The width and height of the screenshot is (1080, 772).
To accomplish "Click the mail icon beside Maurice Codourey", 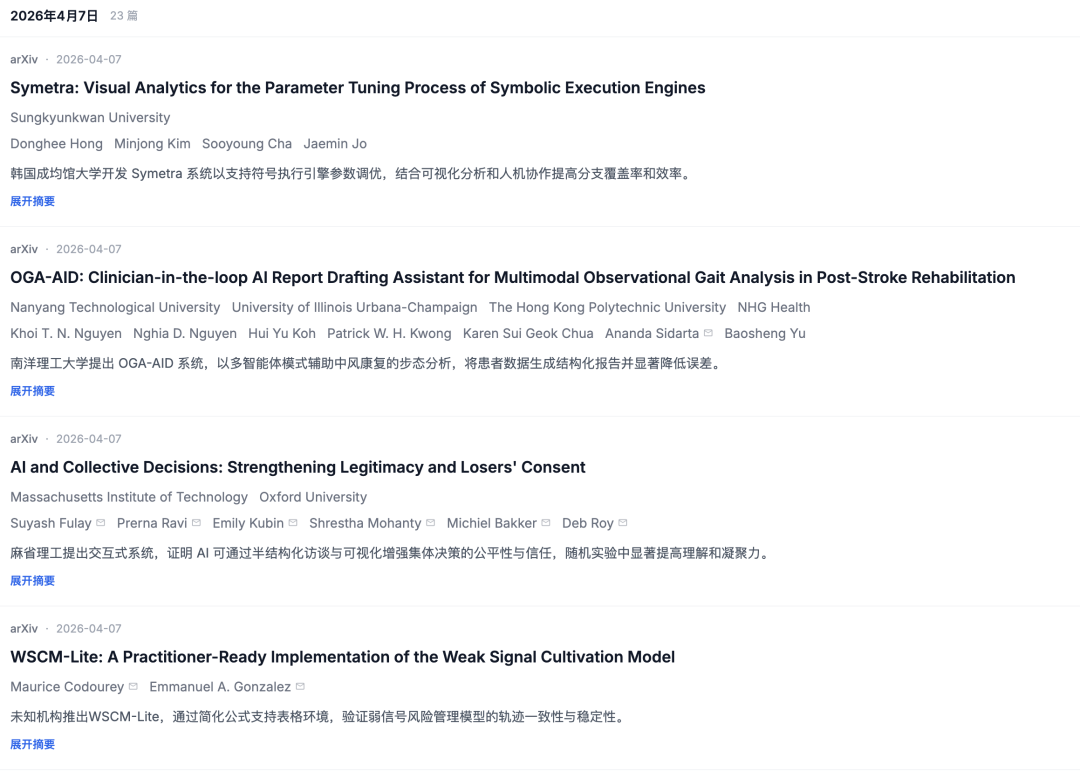I will (133, 687).
